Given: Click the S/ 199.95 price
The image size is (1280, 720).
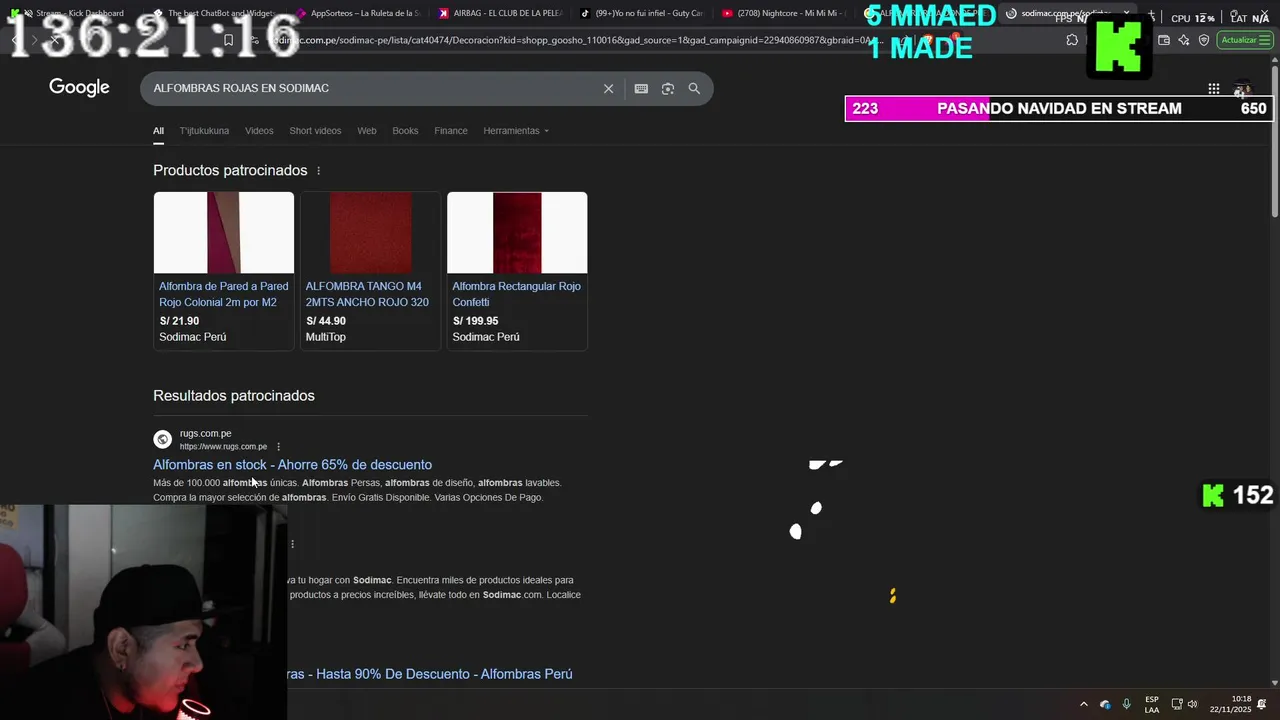Looking at the screenshot, I should (475, 321).
